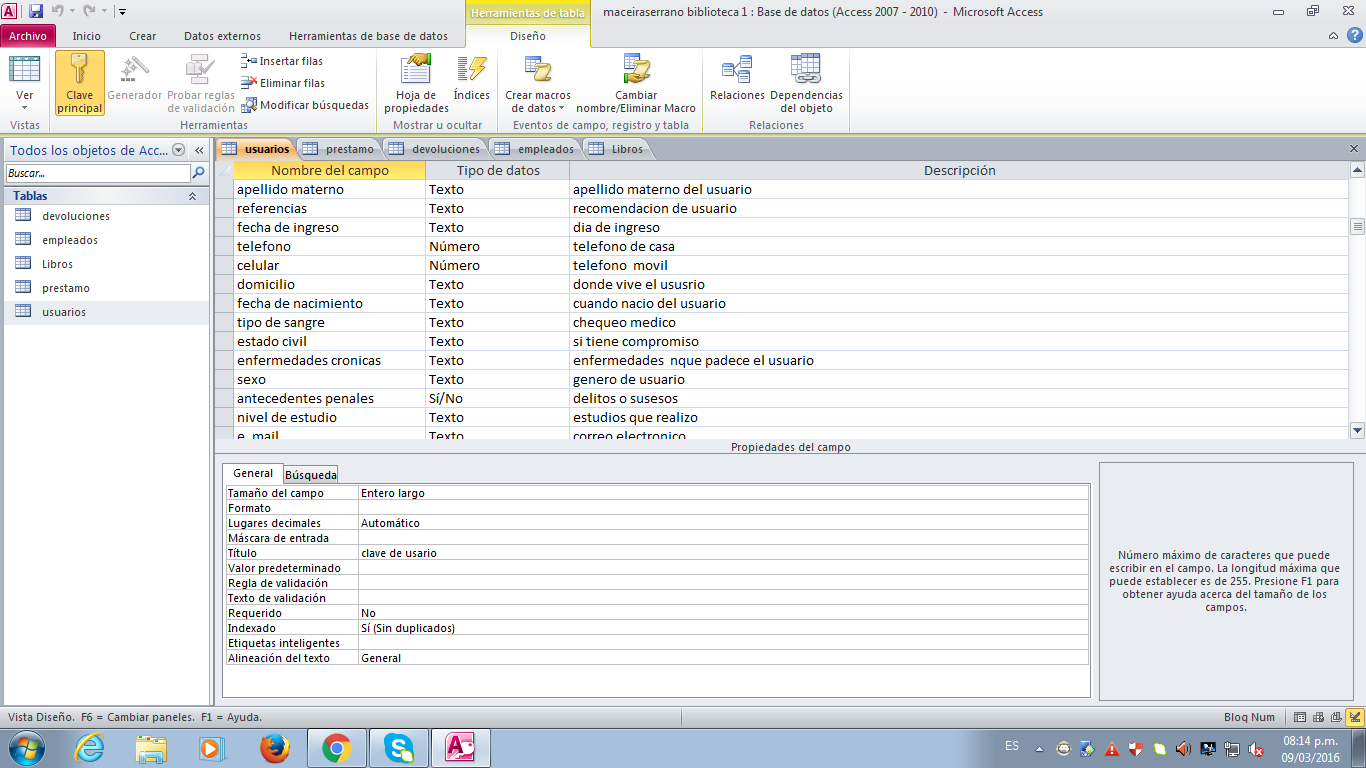Collapse the Tablas group in navigation pane
Viewport: 1366px width, 768px height.
[x=192, y=197]
